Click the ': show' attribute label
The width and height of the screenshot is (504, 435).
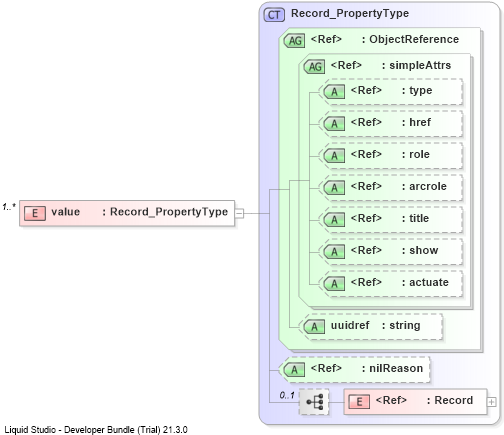(x=420, y=250)
